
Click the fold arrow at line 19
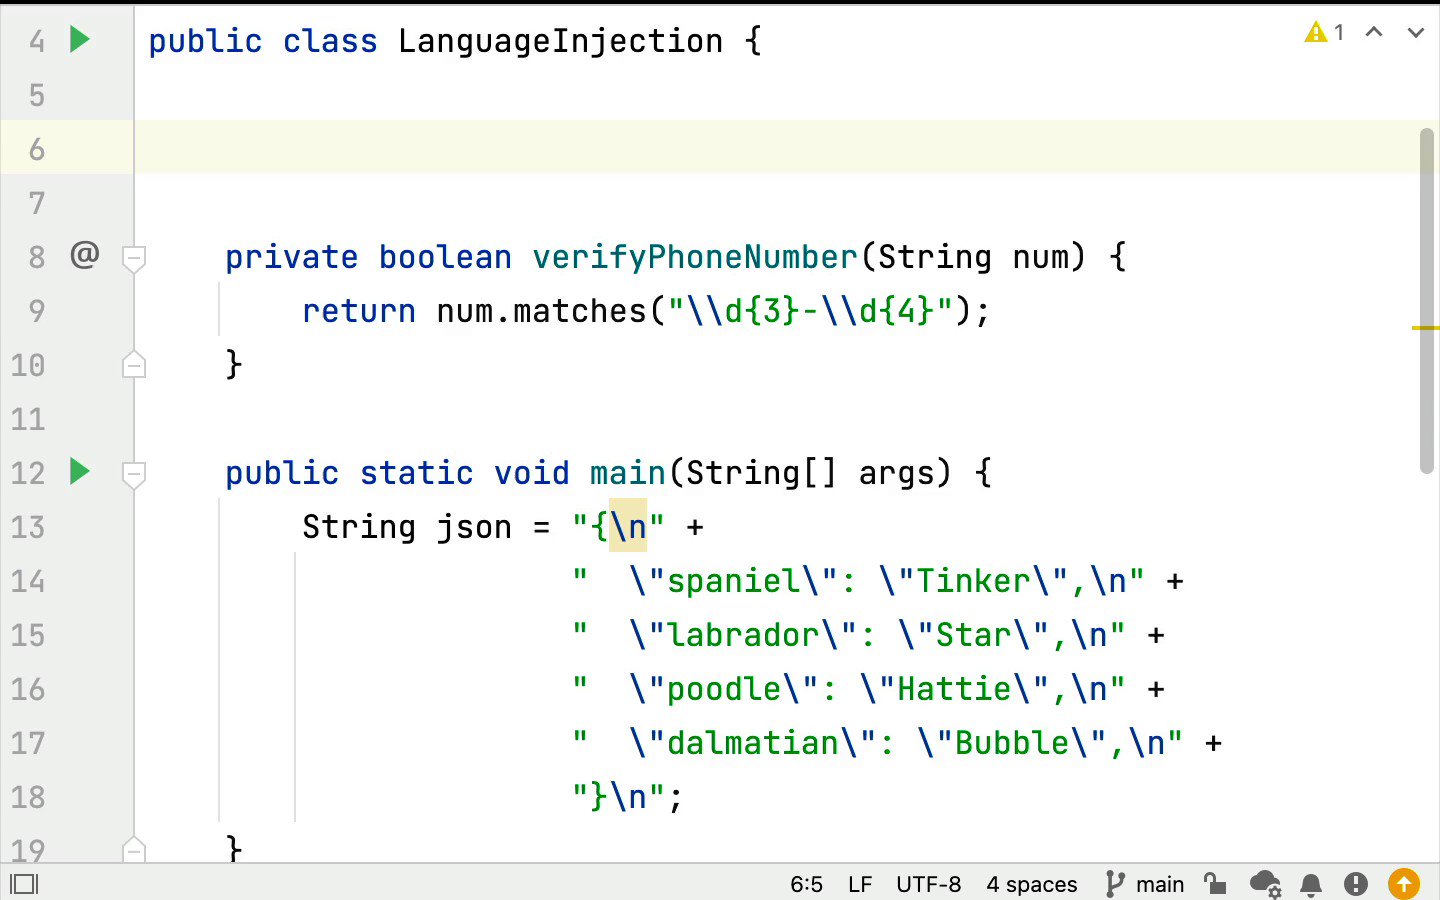point(134,851)
